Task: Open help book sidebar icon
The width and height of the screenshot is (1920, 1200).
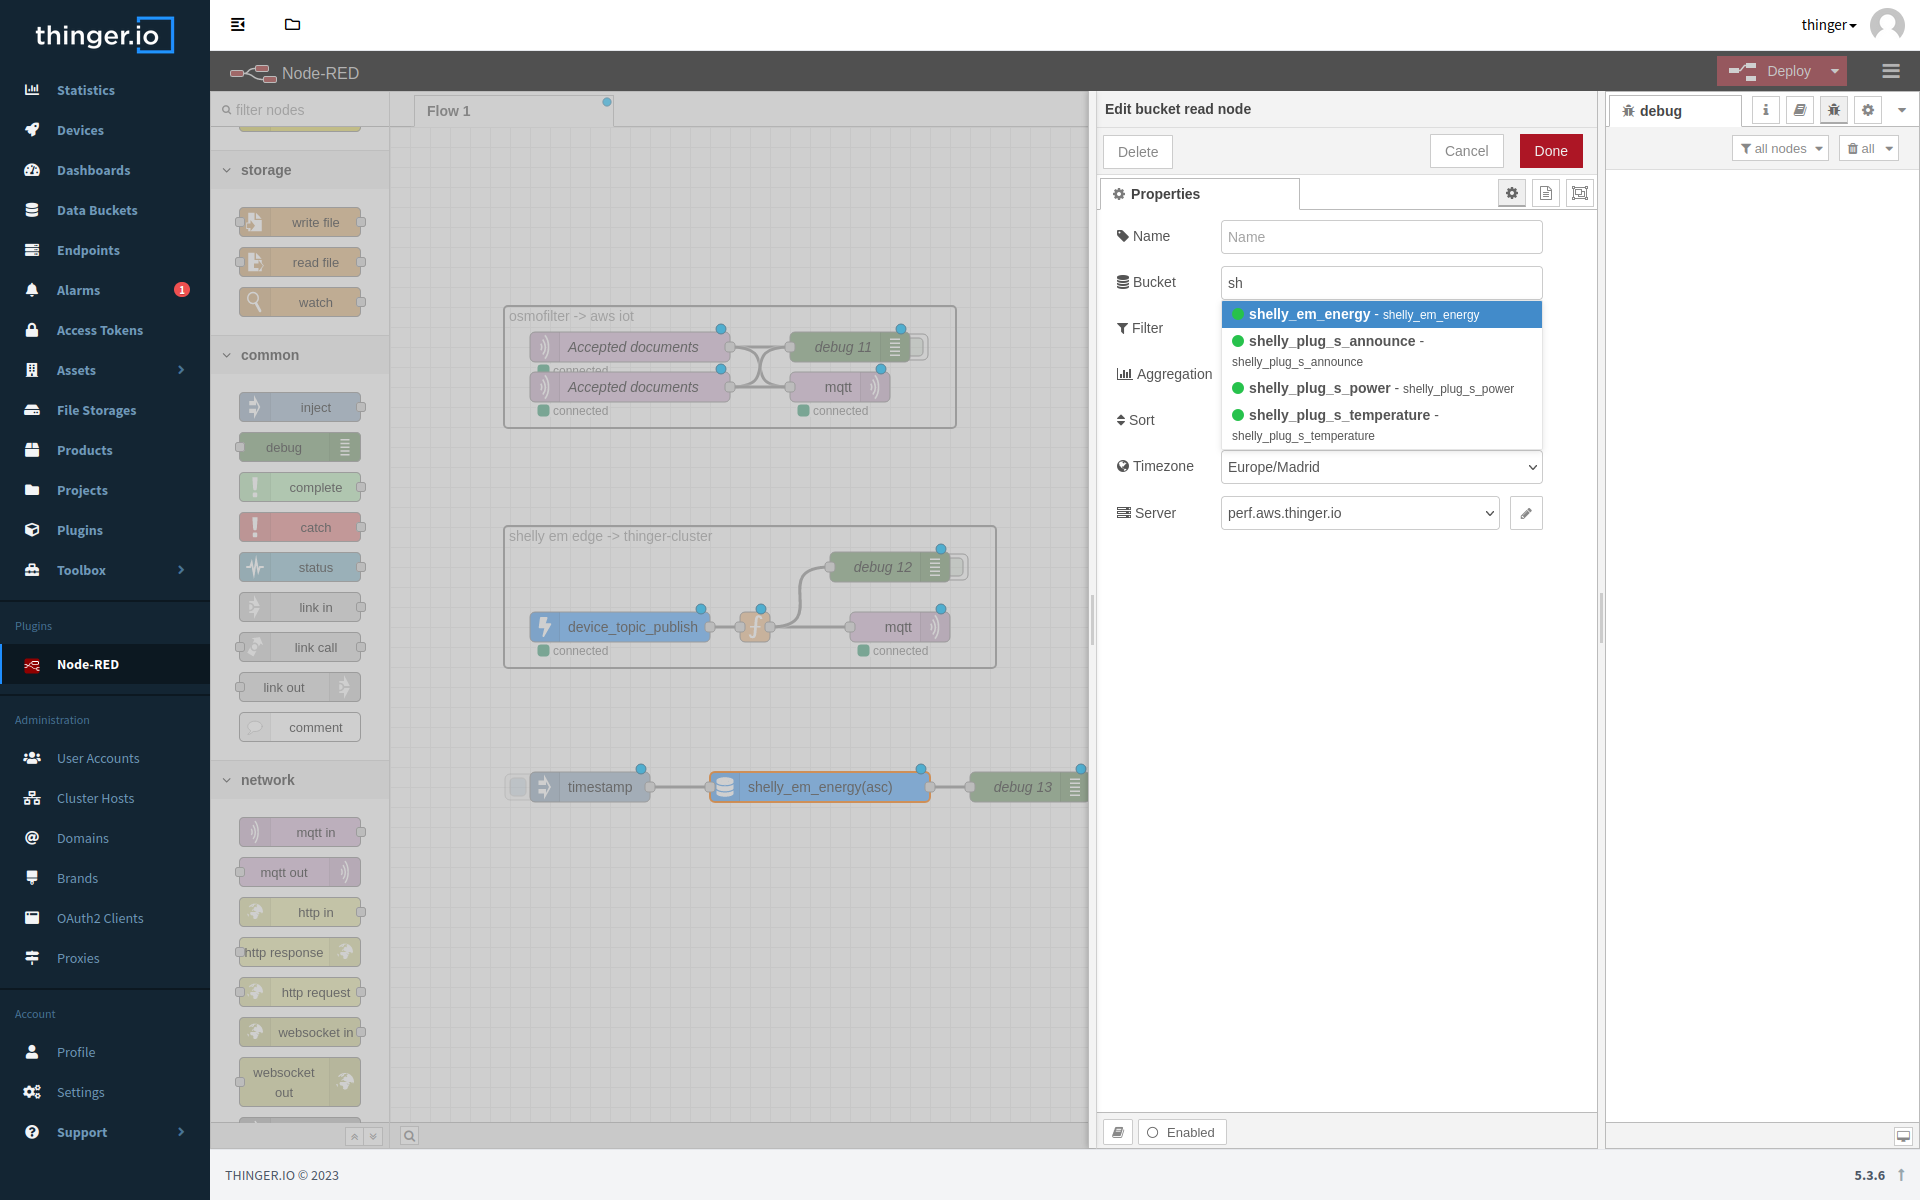Action: 1800,110
